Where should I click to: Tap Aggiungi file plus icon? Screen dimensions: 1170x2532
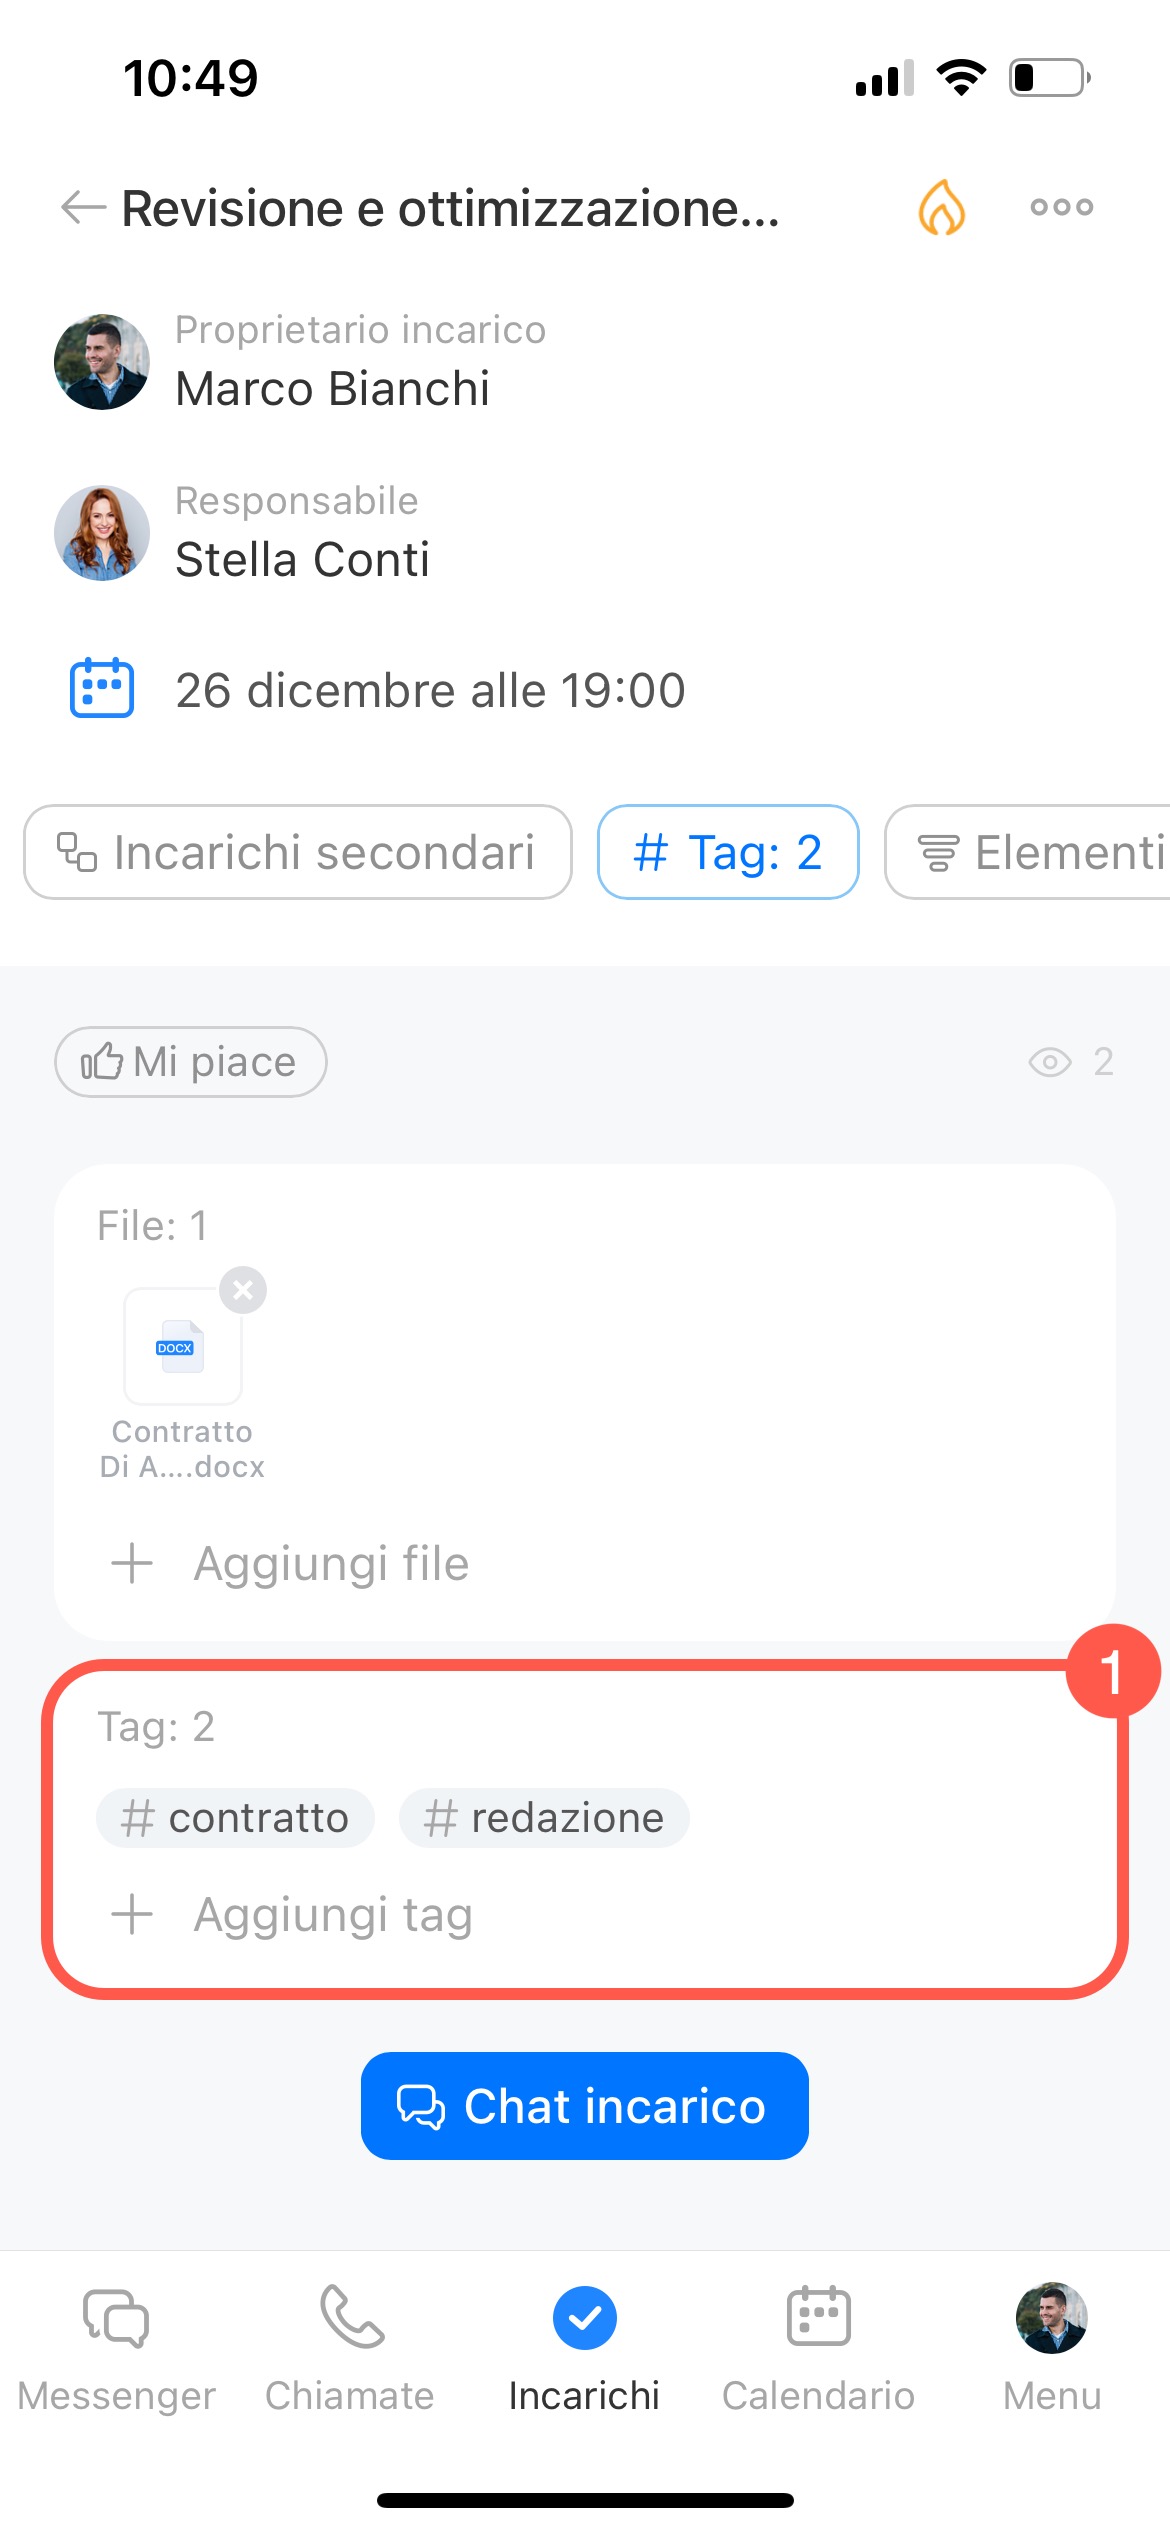132,1563
